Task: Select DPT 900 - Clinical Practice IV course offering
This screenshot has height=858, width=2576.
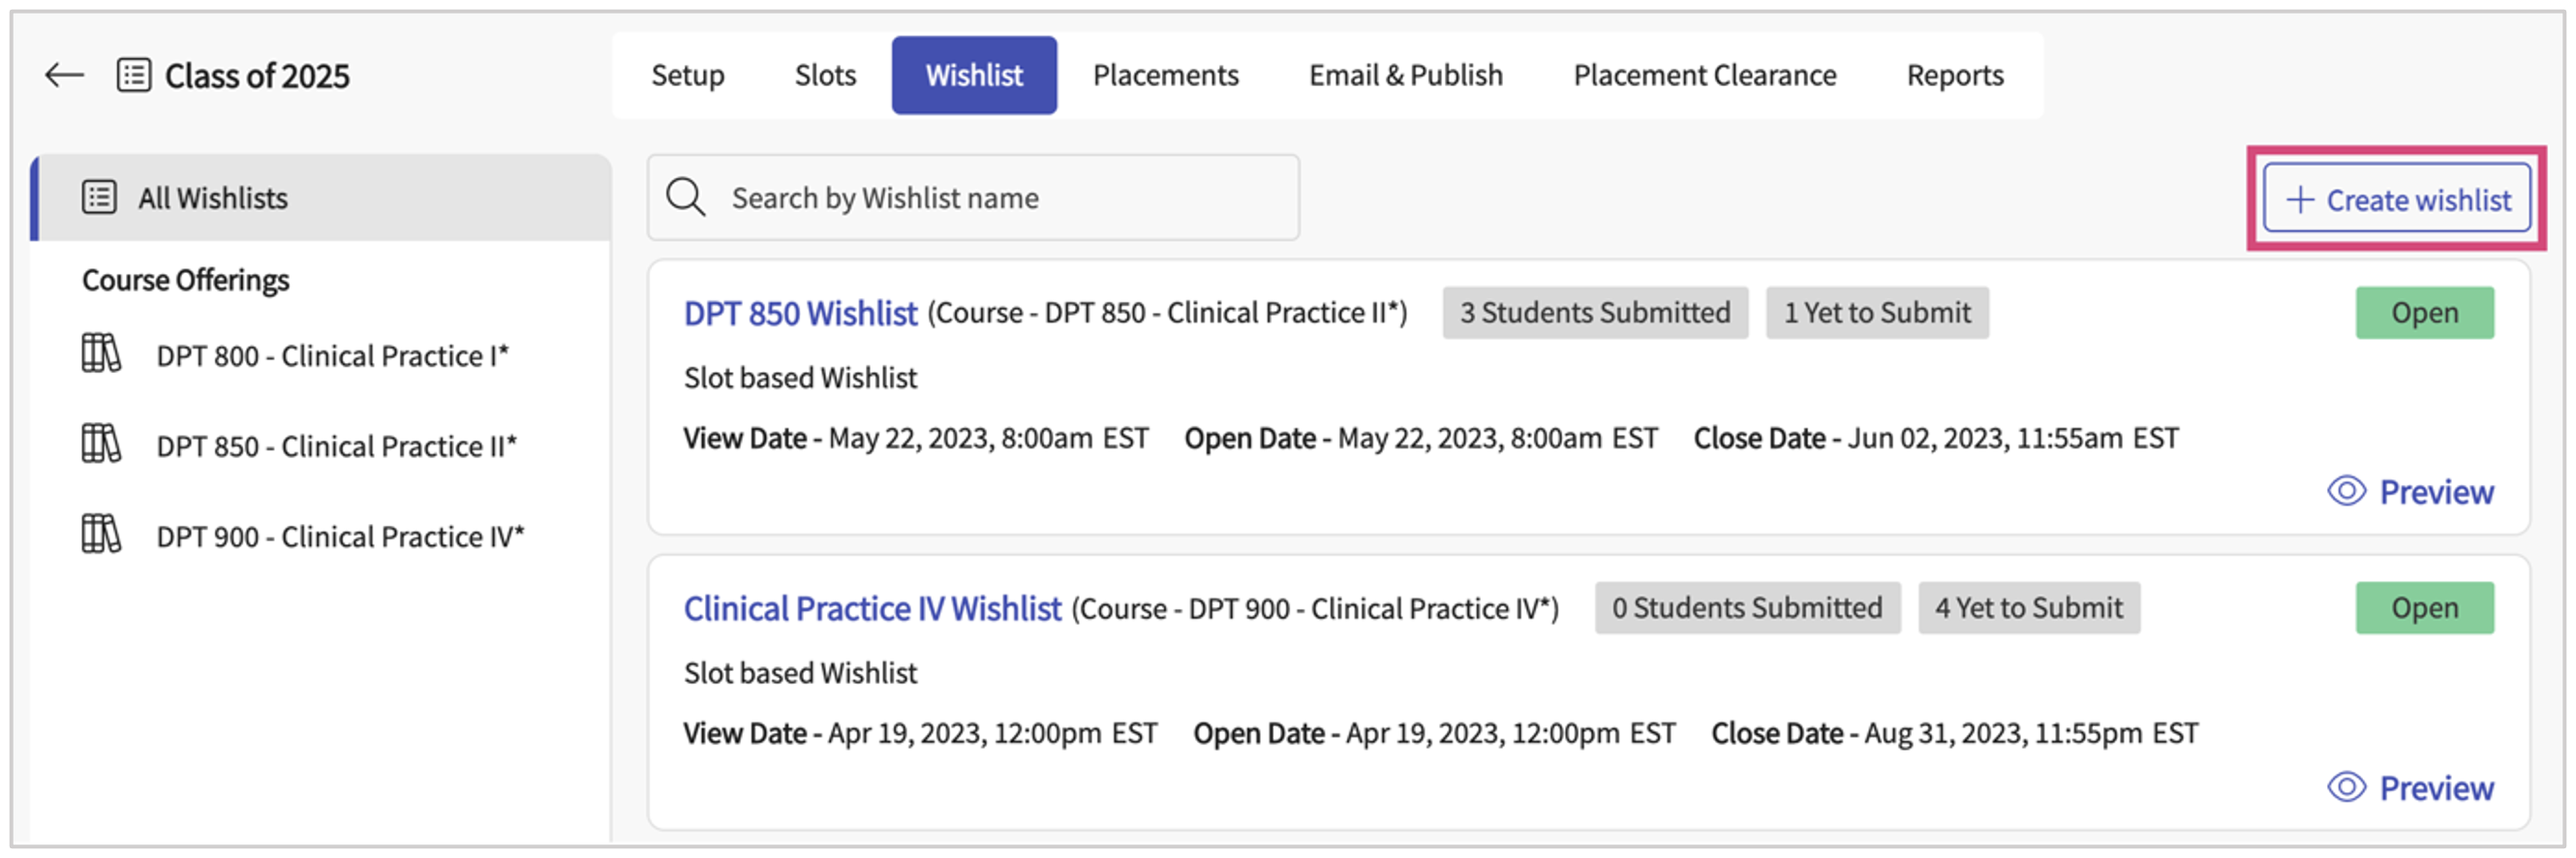Action: [x=340, y=537]
